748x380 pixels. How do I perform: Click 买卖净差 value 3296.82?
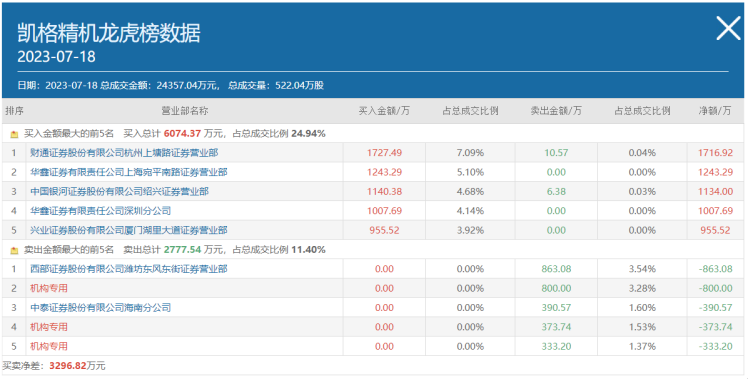[x=68, y=366]
